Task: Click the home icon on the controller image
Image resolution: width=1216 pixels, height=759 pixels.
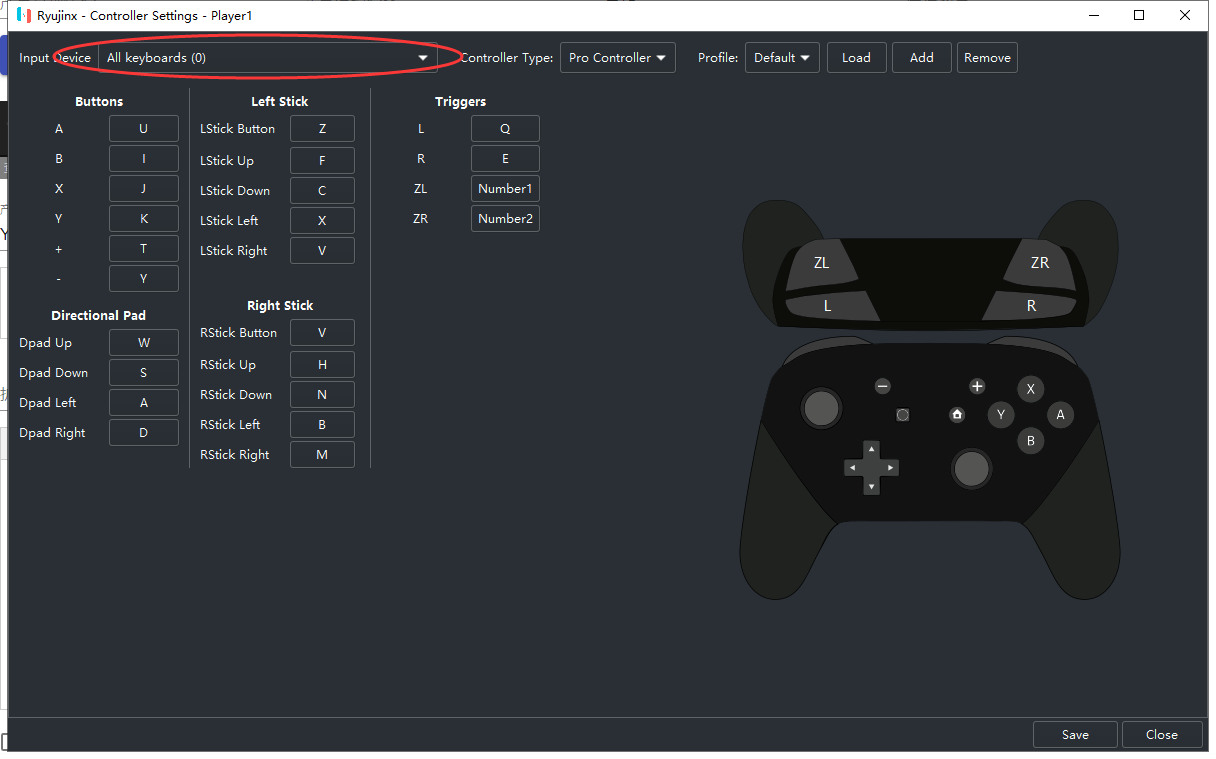Action: click(x=957, y=414)
